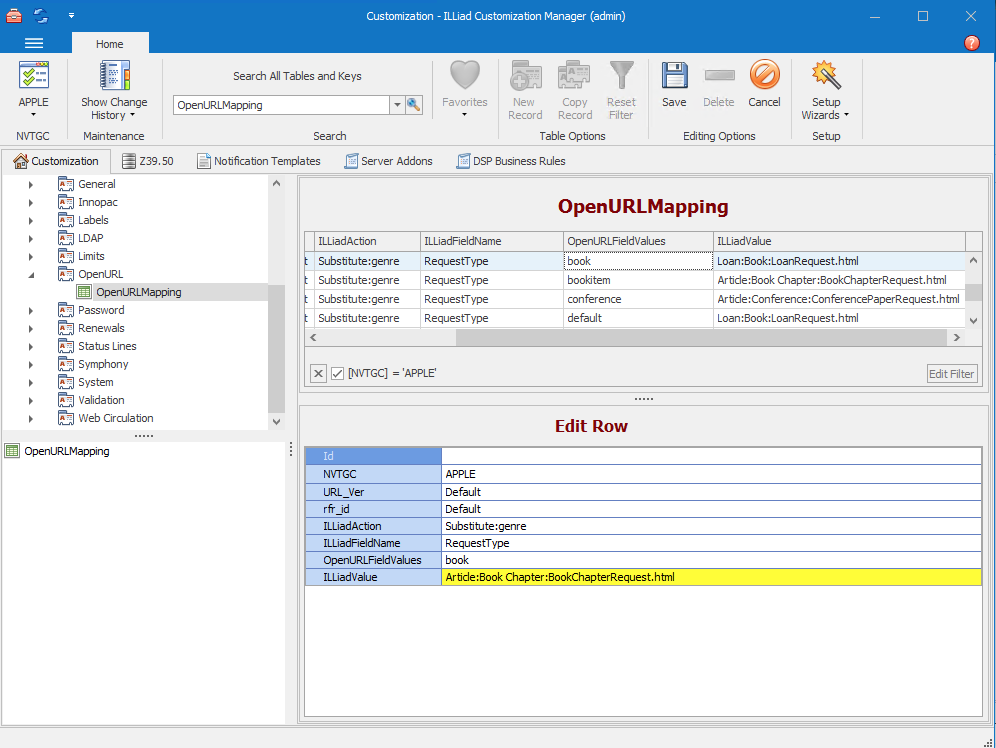The image size is (996, 748).
Task: Select the Server Addons tab
Action: pos(388,161)
